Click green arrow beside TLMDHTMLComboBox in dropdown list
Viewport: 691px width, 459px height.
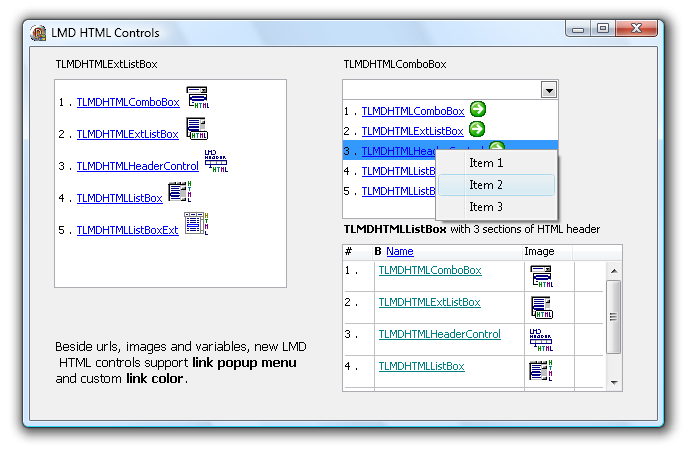477,110
